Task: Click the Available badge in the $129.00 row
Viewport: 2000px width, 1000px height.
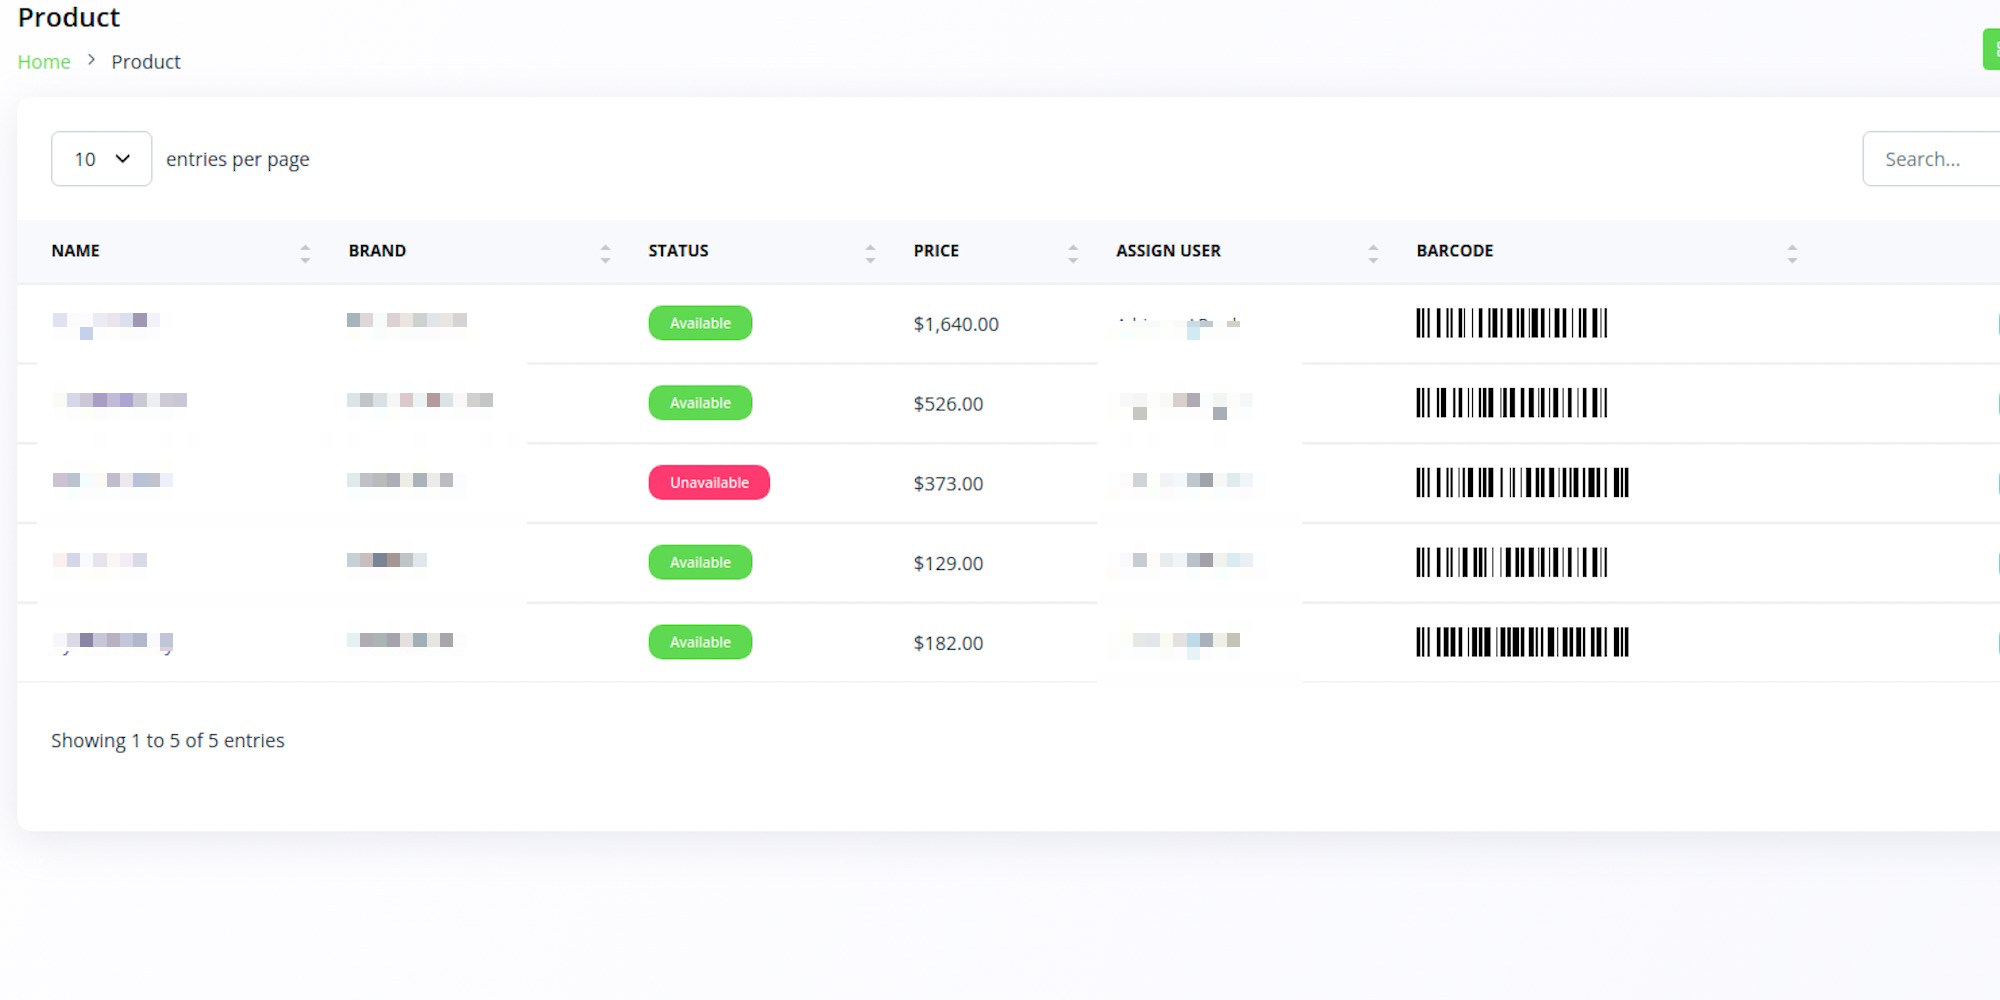Action: coord(700,562)
